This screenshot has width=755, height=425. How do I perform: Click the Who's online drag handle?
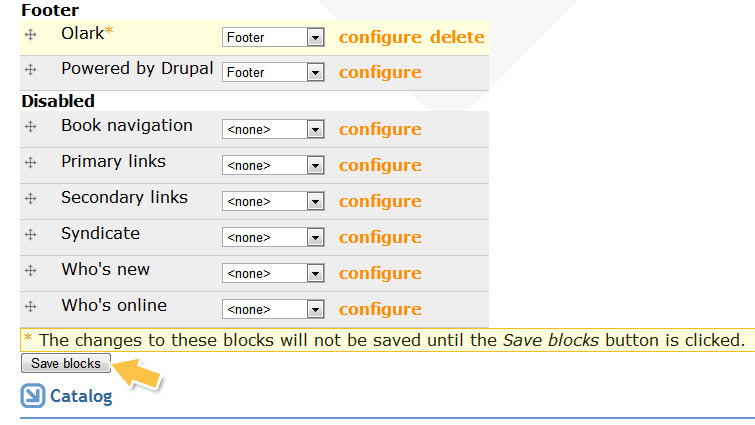click(31, 308)
